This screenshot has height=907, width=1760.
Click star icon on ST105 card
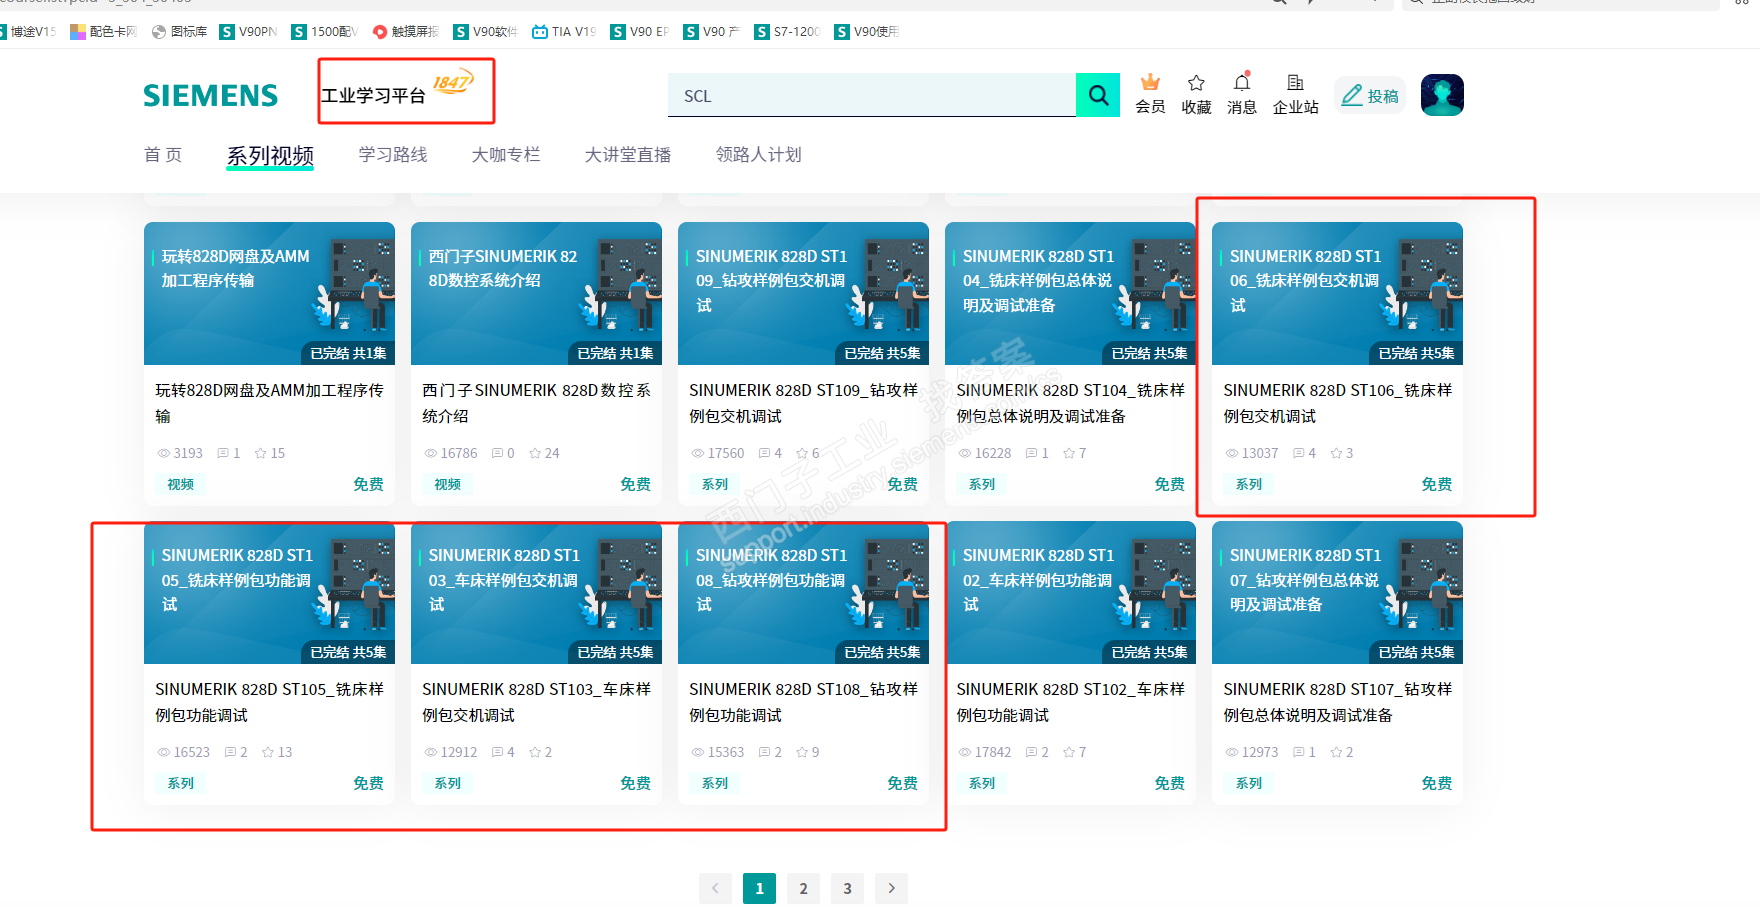(x=268, y=752)
